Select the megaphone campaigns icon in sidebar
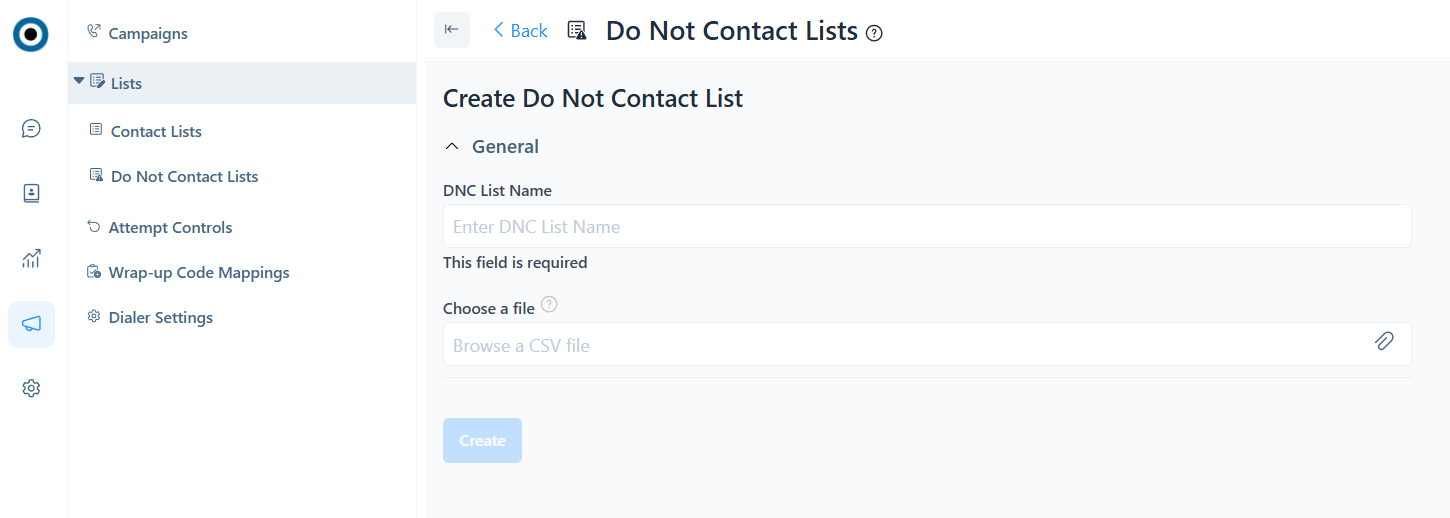 (31, 324)
